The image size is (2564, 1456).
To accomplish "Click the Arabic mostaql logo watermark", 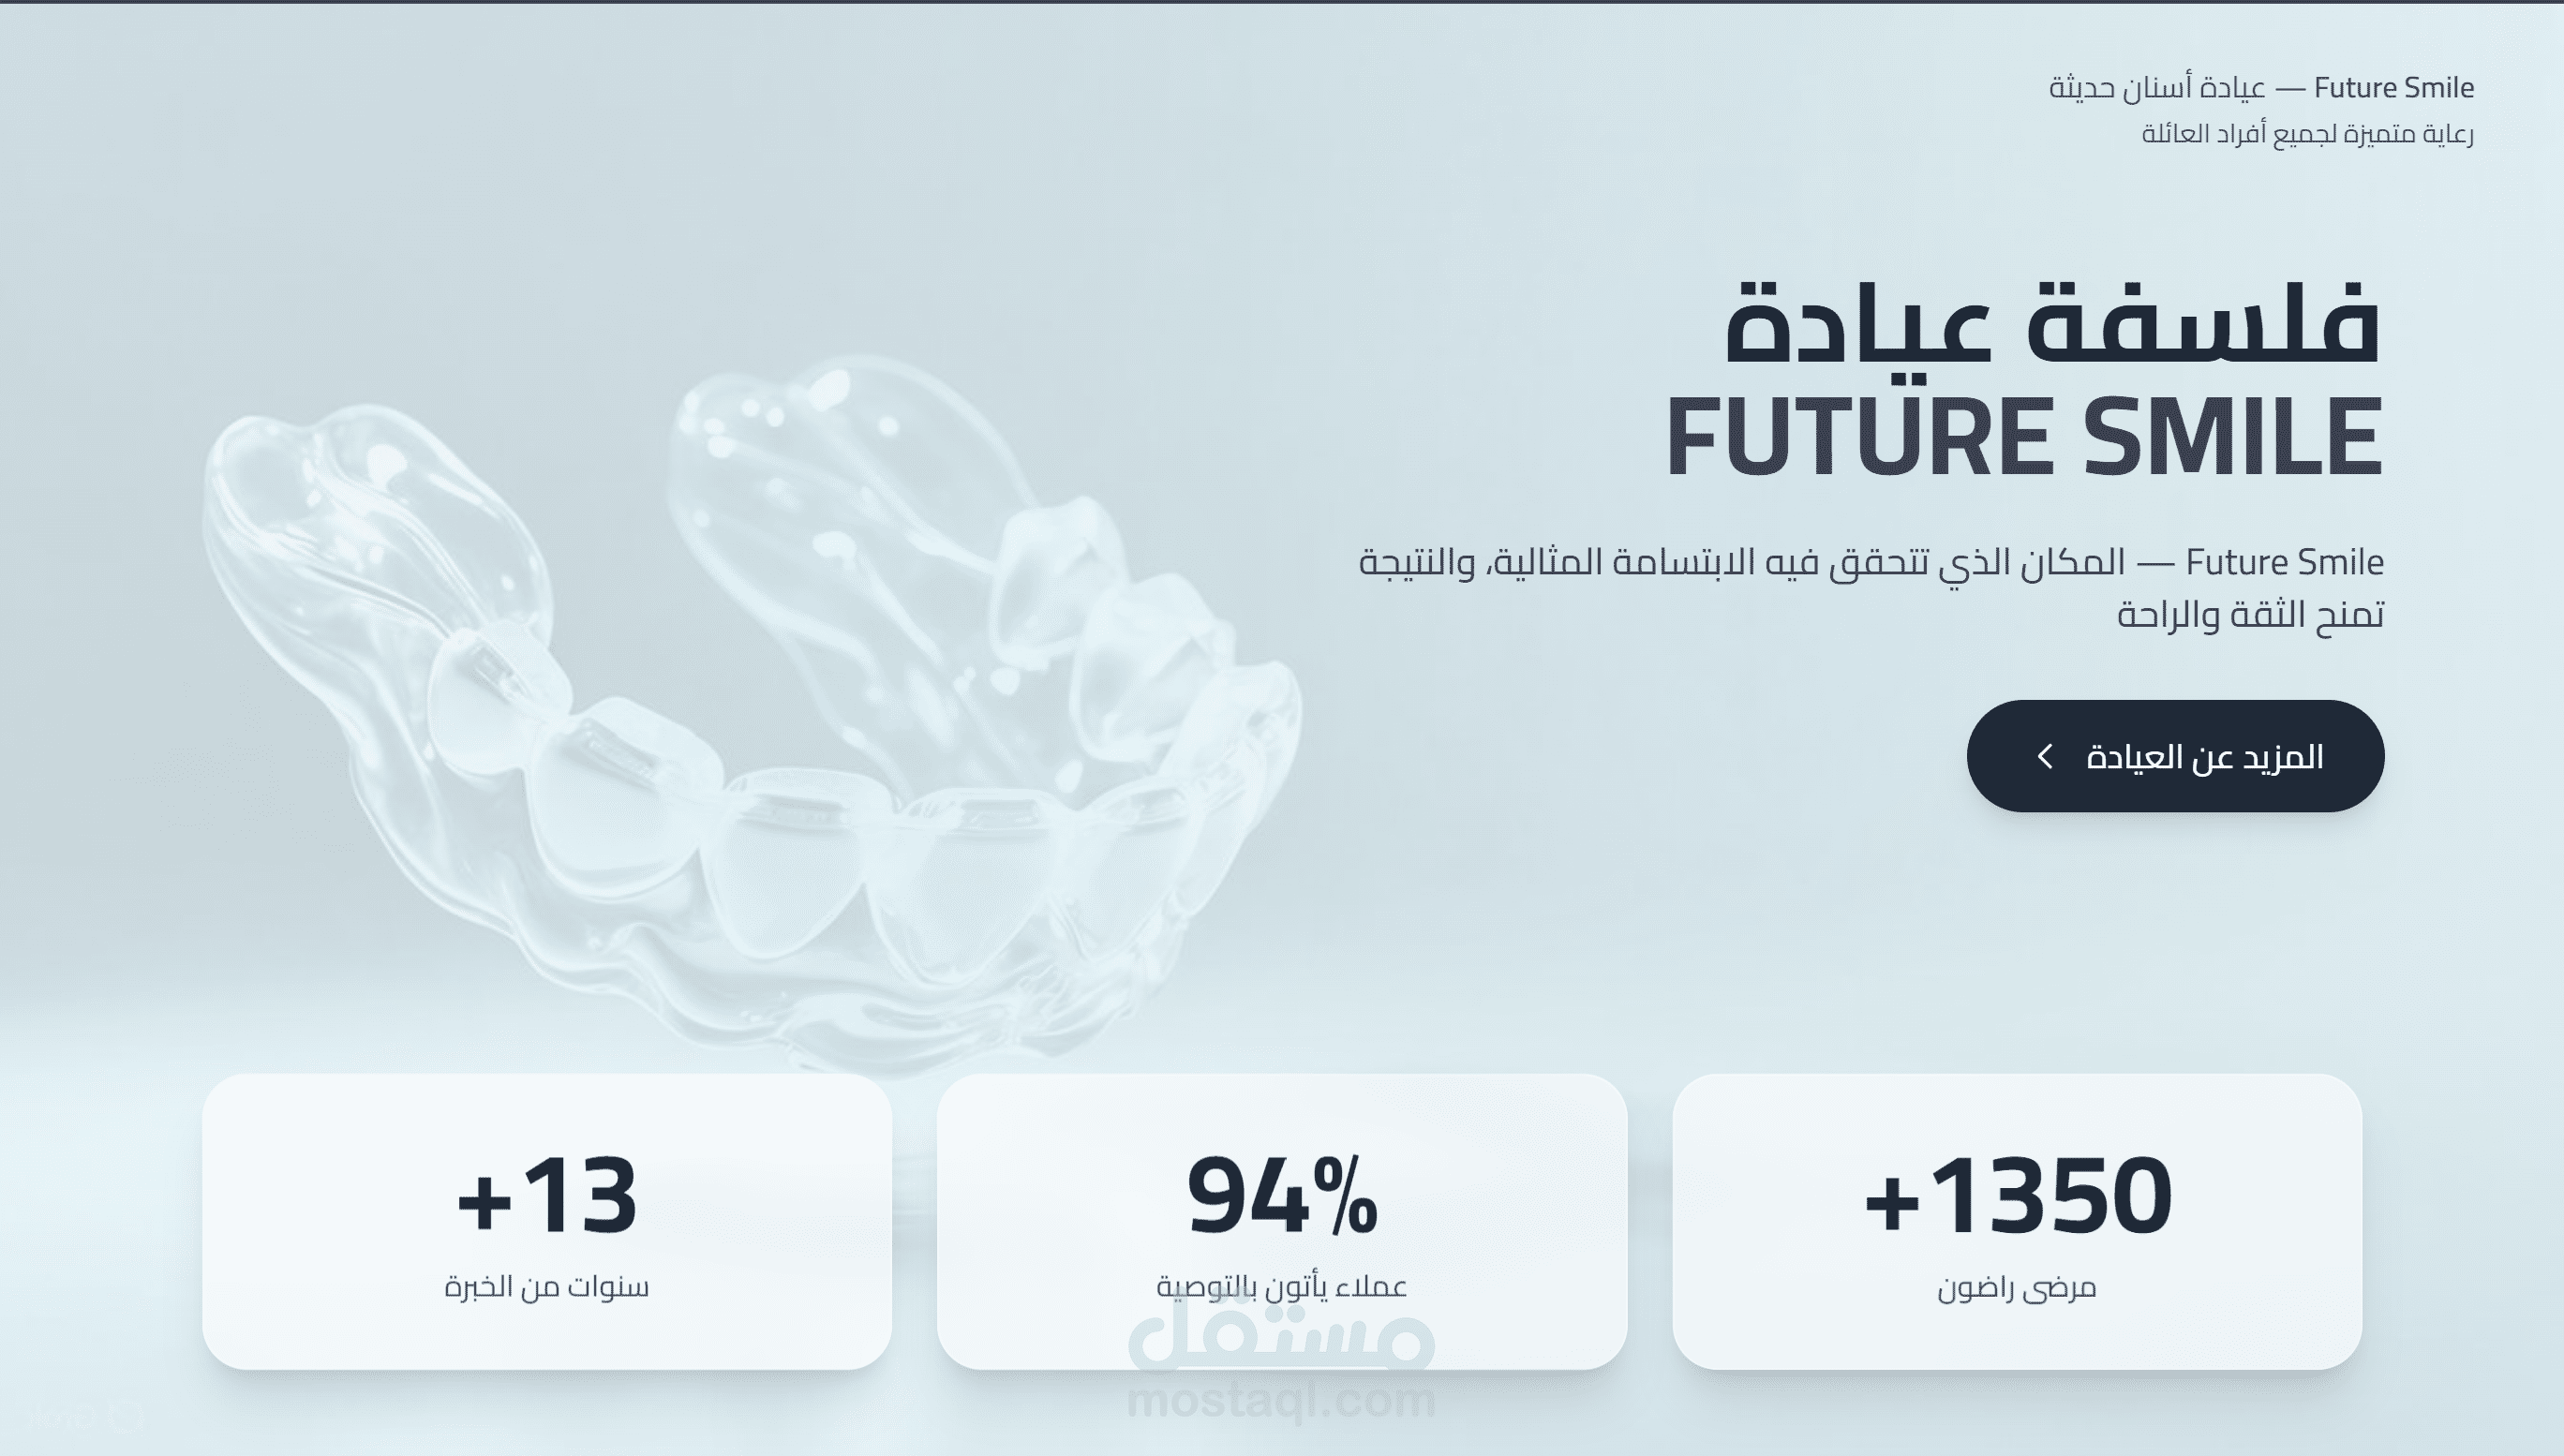I will 1281,1338.
